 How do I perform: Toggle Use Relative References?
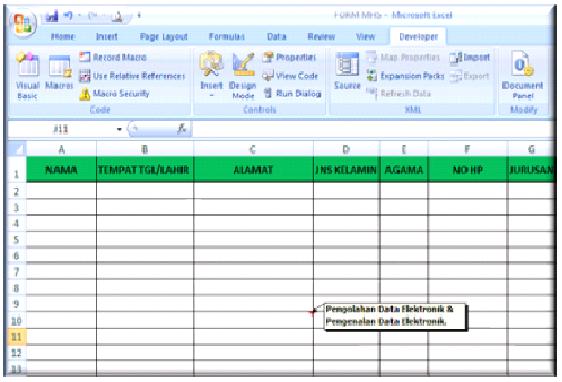pyautogui.click(x=132, y=76)
